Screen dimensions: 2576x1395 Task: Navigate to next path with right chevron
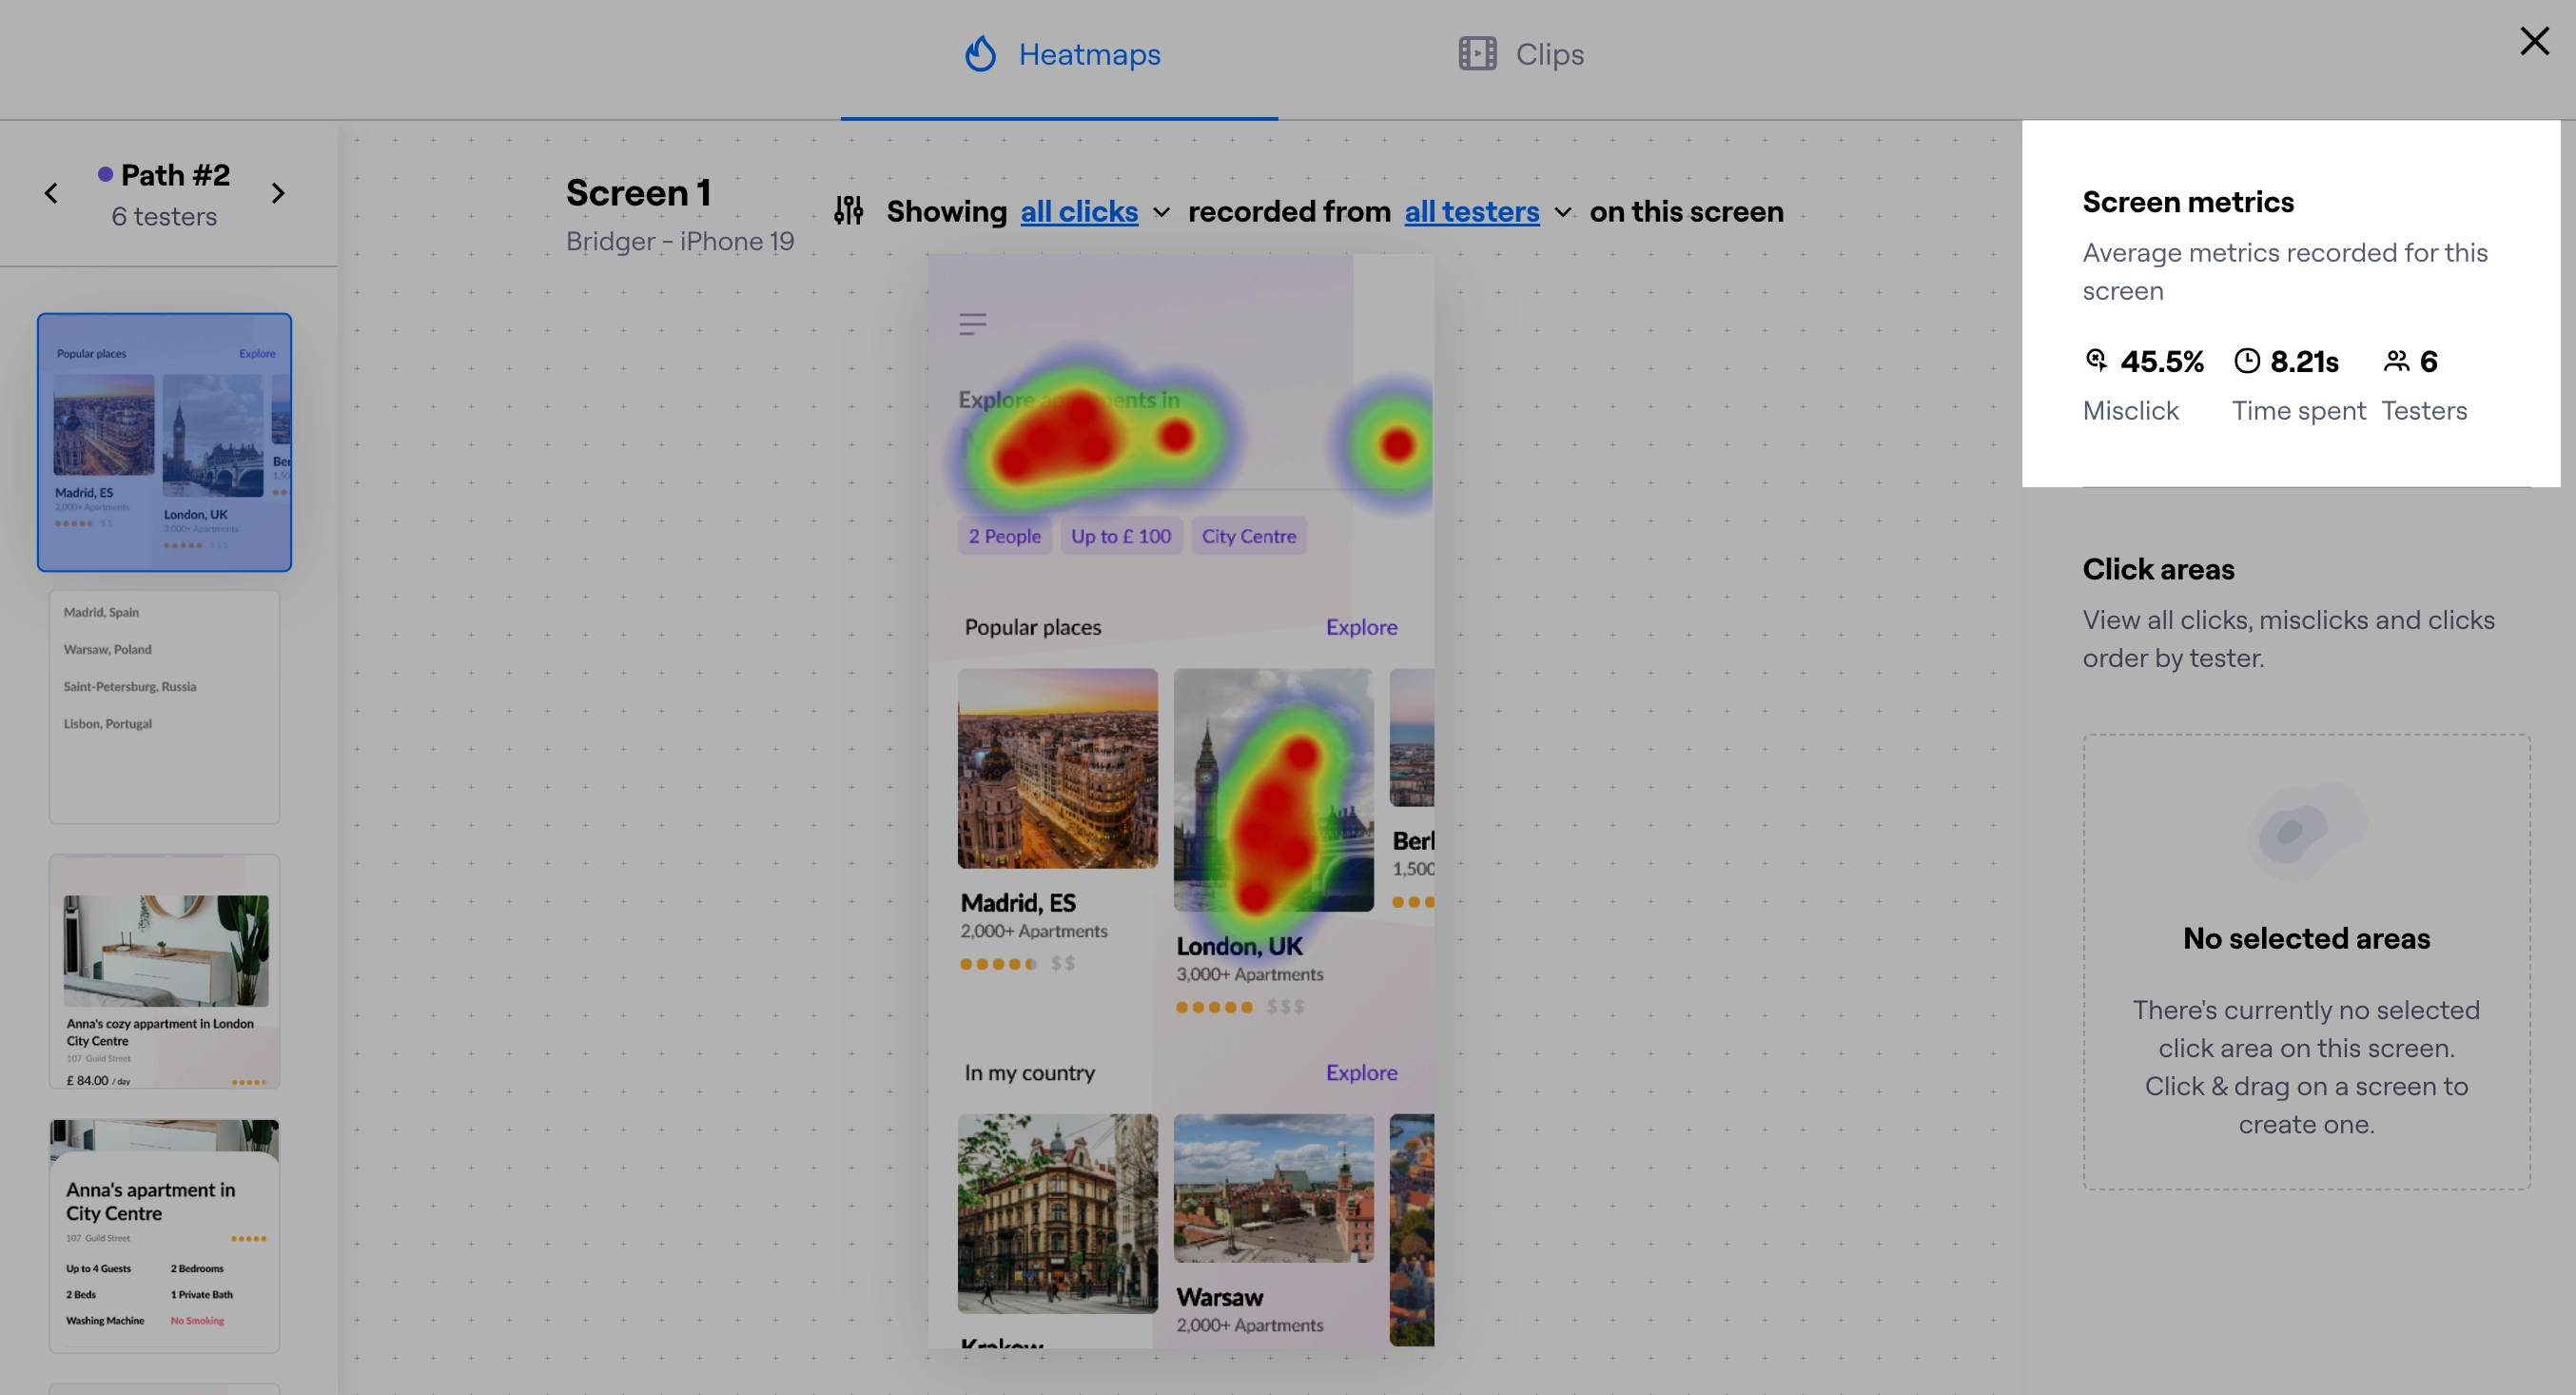pos(279,192)
